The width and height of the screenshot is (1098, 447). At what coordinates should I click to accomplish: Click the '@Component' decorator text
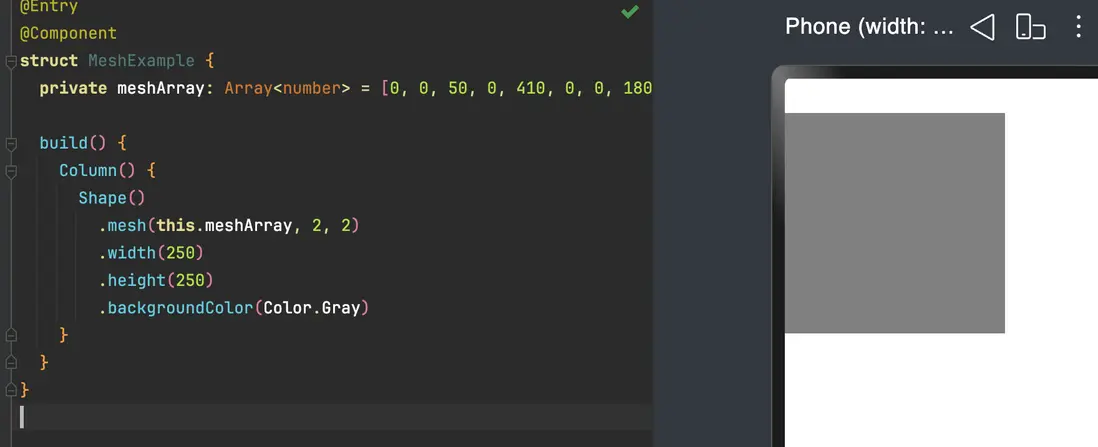68,33
